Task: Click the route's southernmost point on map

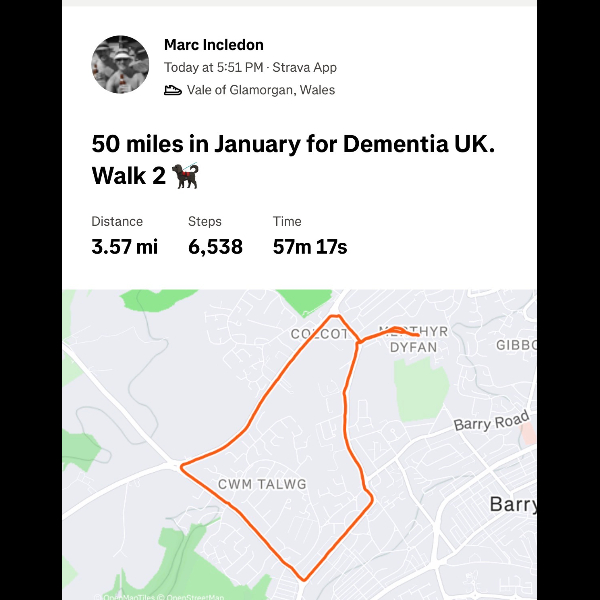Action: pos(304,579)
